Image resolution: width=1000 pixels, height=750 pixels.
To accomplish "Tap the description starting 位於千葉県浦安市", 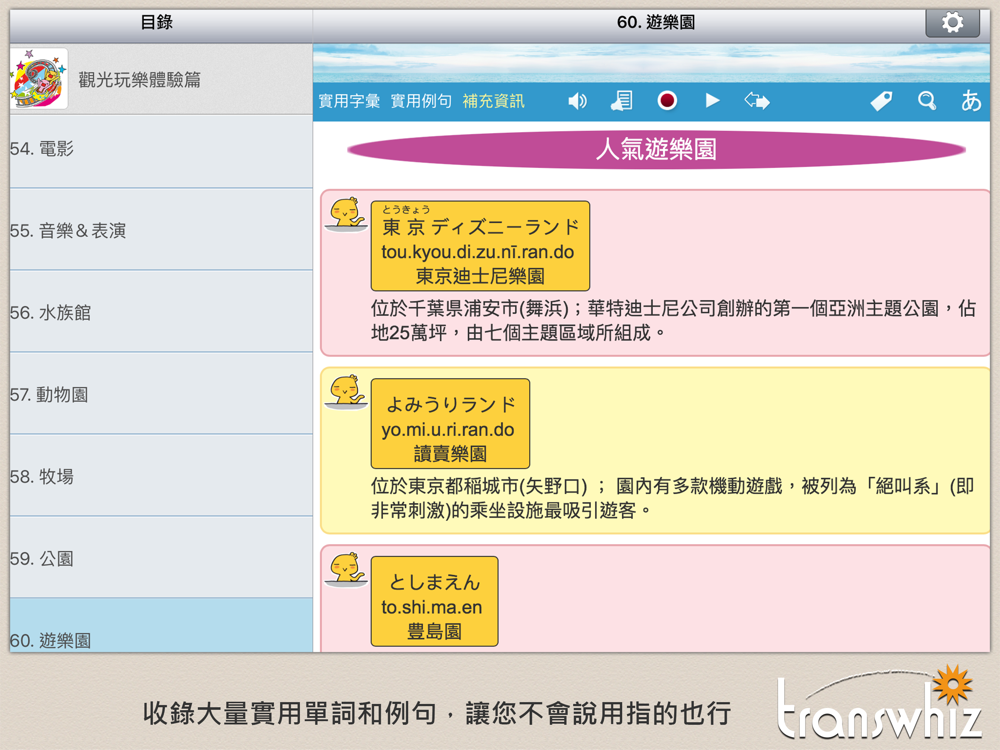I will pyautogui.click(x=673, y=321).
